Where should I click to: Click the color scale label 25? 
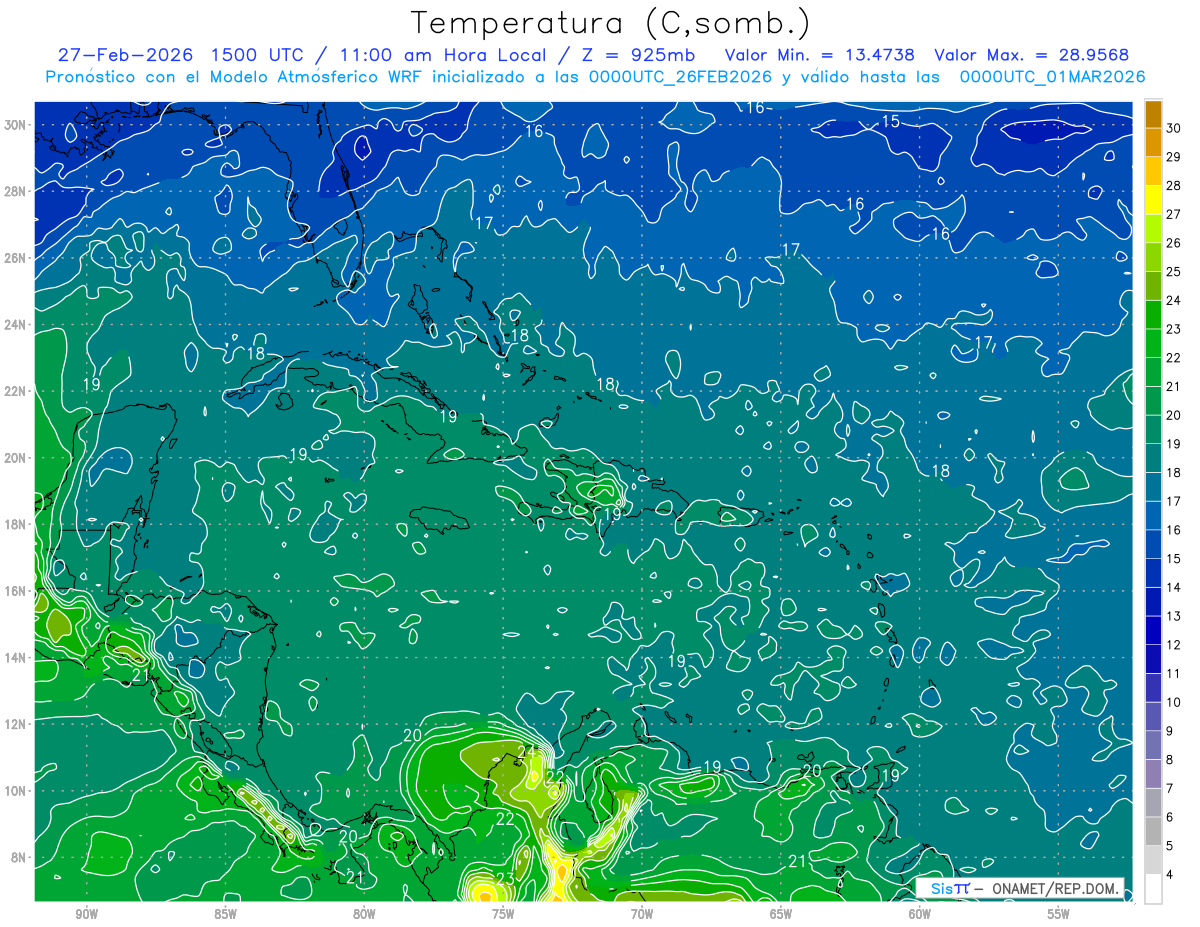1174,271
